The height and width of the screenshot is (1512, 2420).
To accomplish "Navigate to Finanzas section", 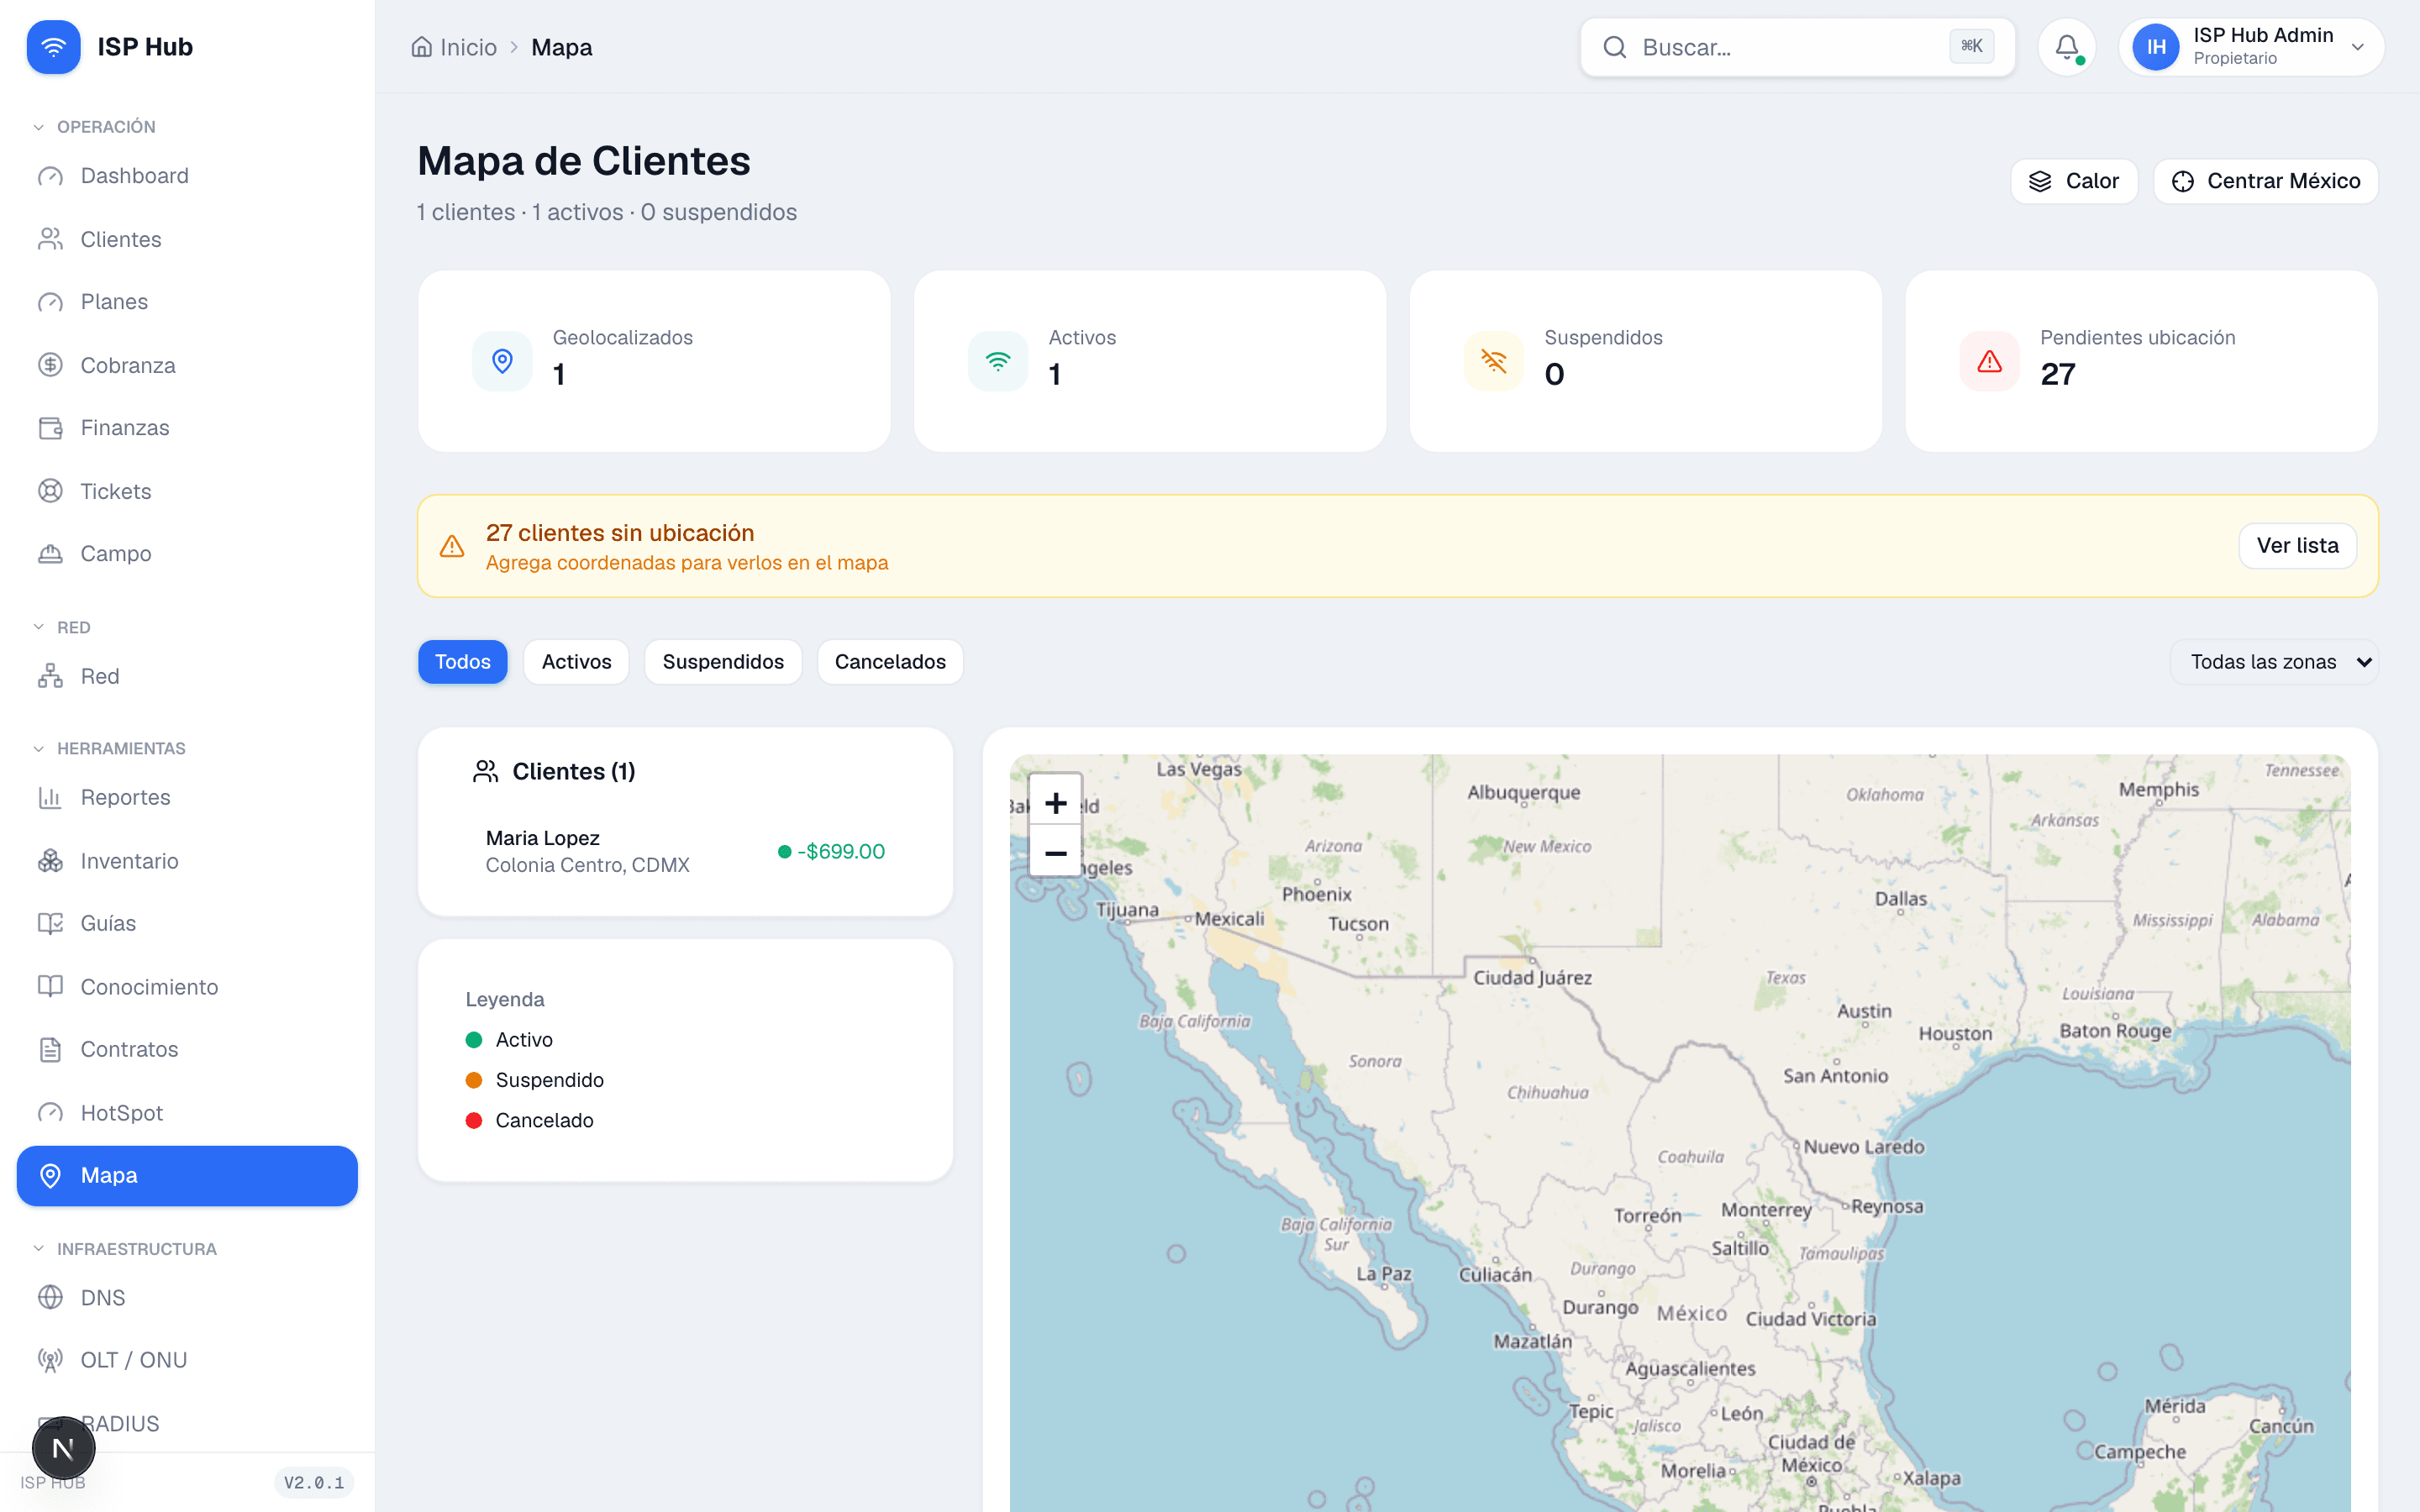I will 187,428.
